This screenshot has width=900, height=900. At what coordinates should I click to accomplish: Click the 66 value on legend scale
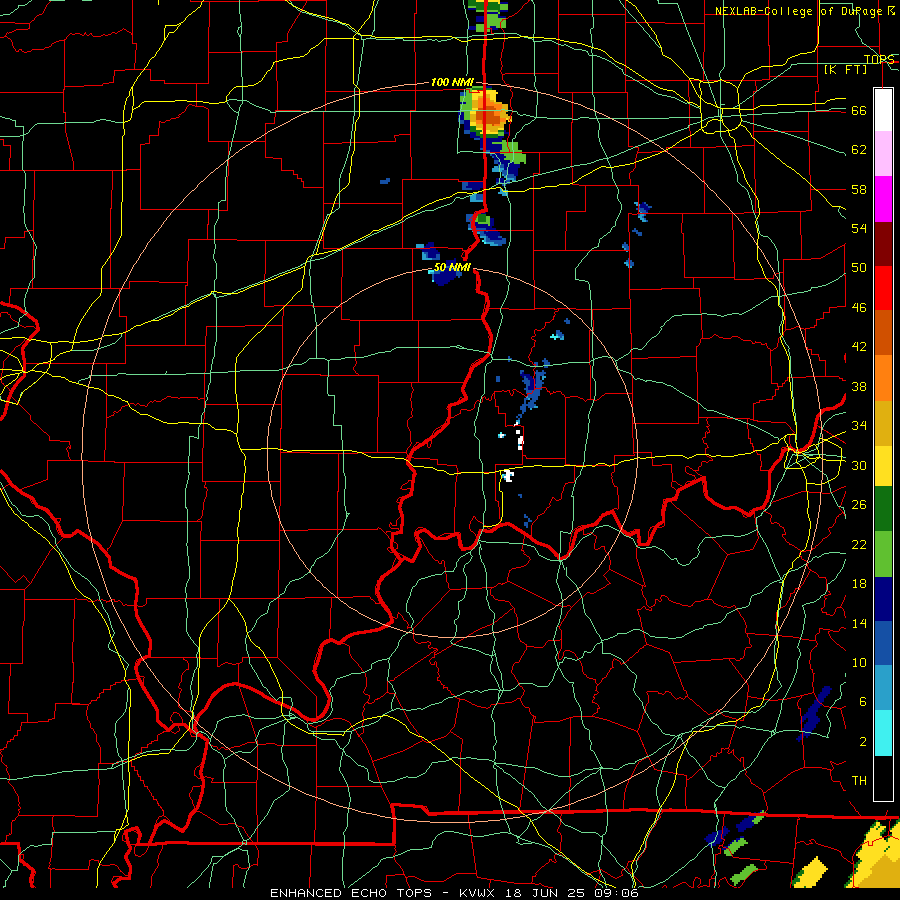(x=859, y=110)
